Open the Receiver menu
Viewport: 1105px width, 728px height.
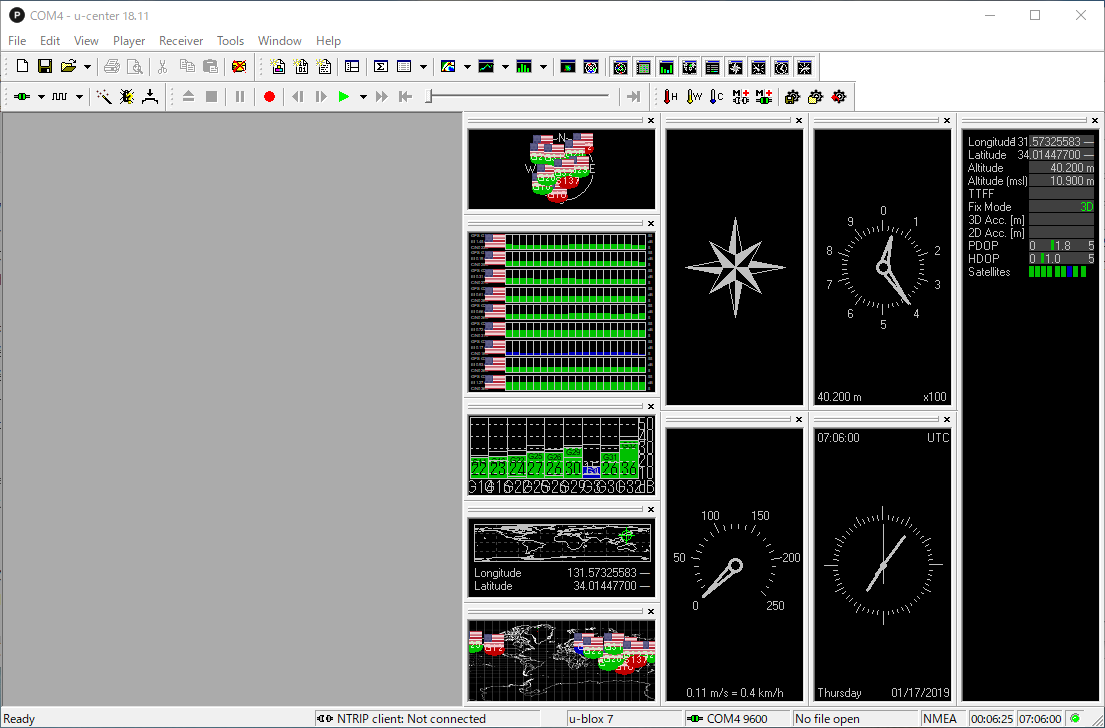point(181,41)
